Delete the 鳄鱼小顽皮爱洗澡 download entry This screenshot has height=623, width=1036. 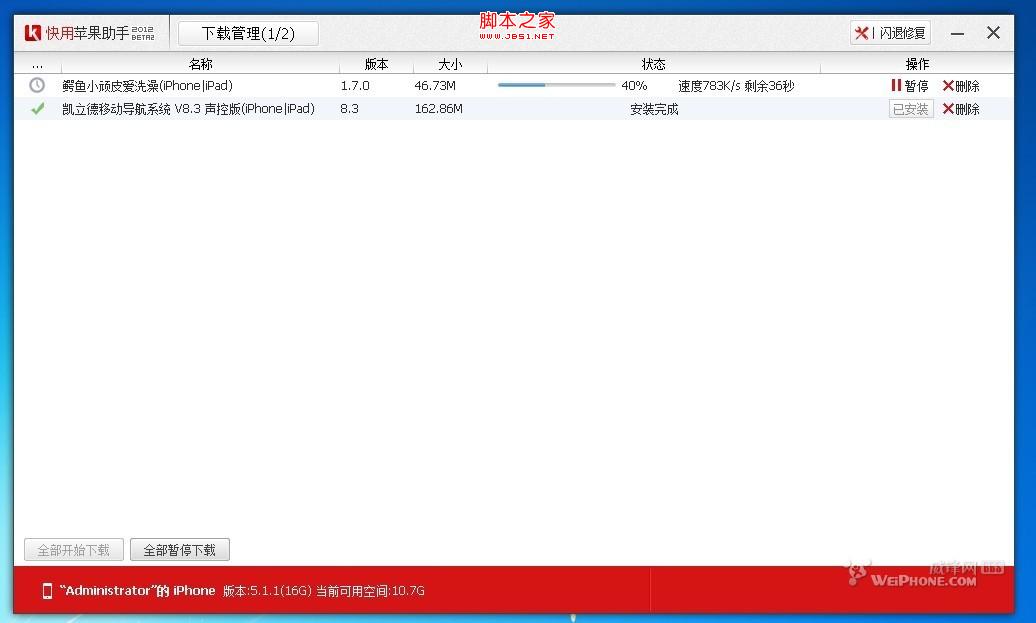[x=961, y=86]
